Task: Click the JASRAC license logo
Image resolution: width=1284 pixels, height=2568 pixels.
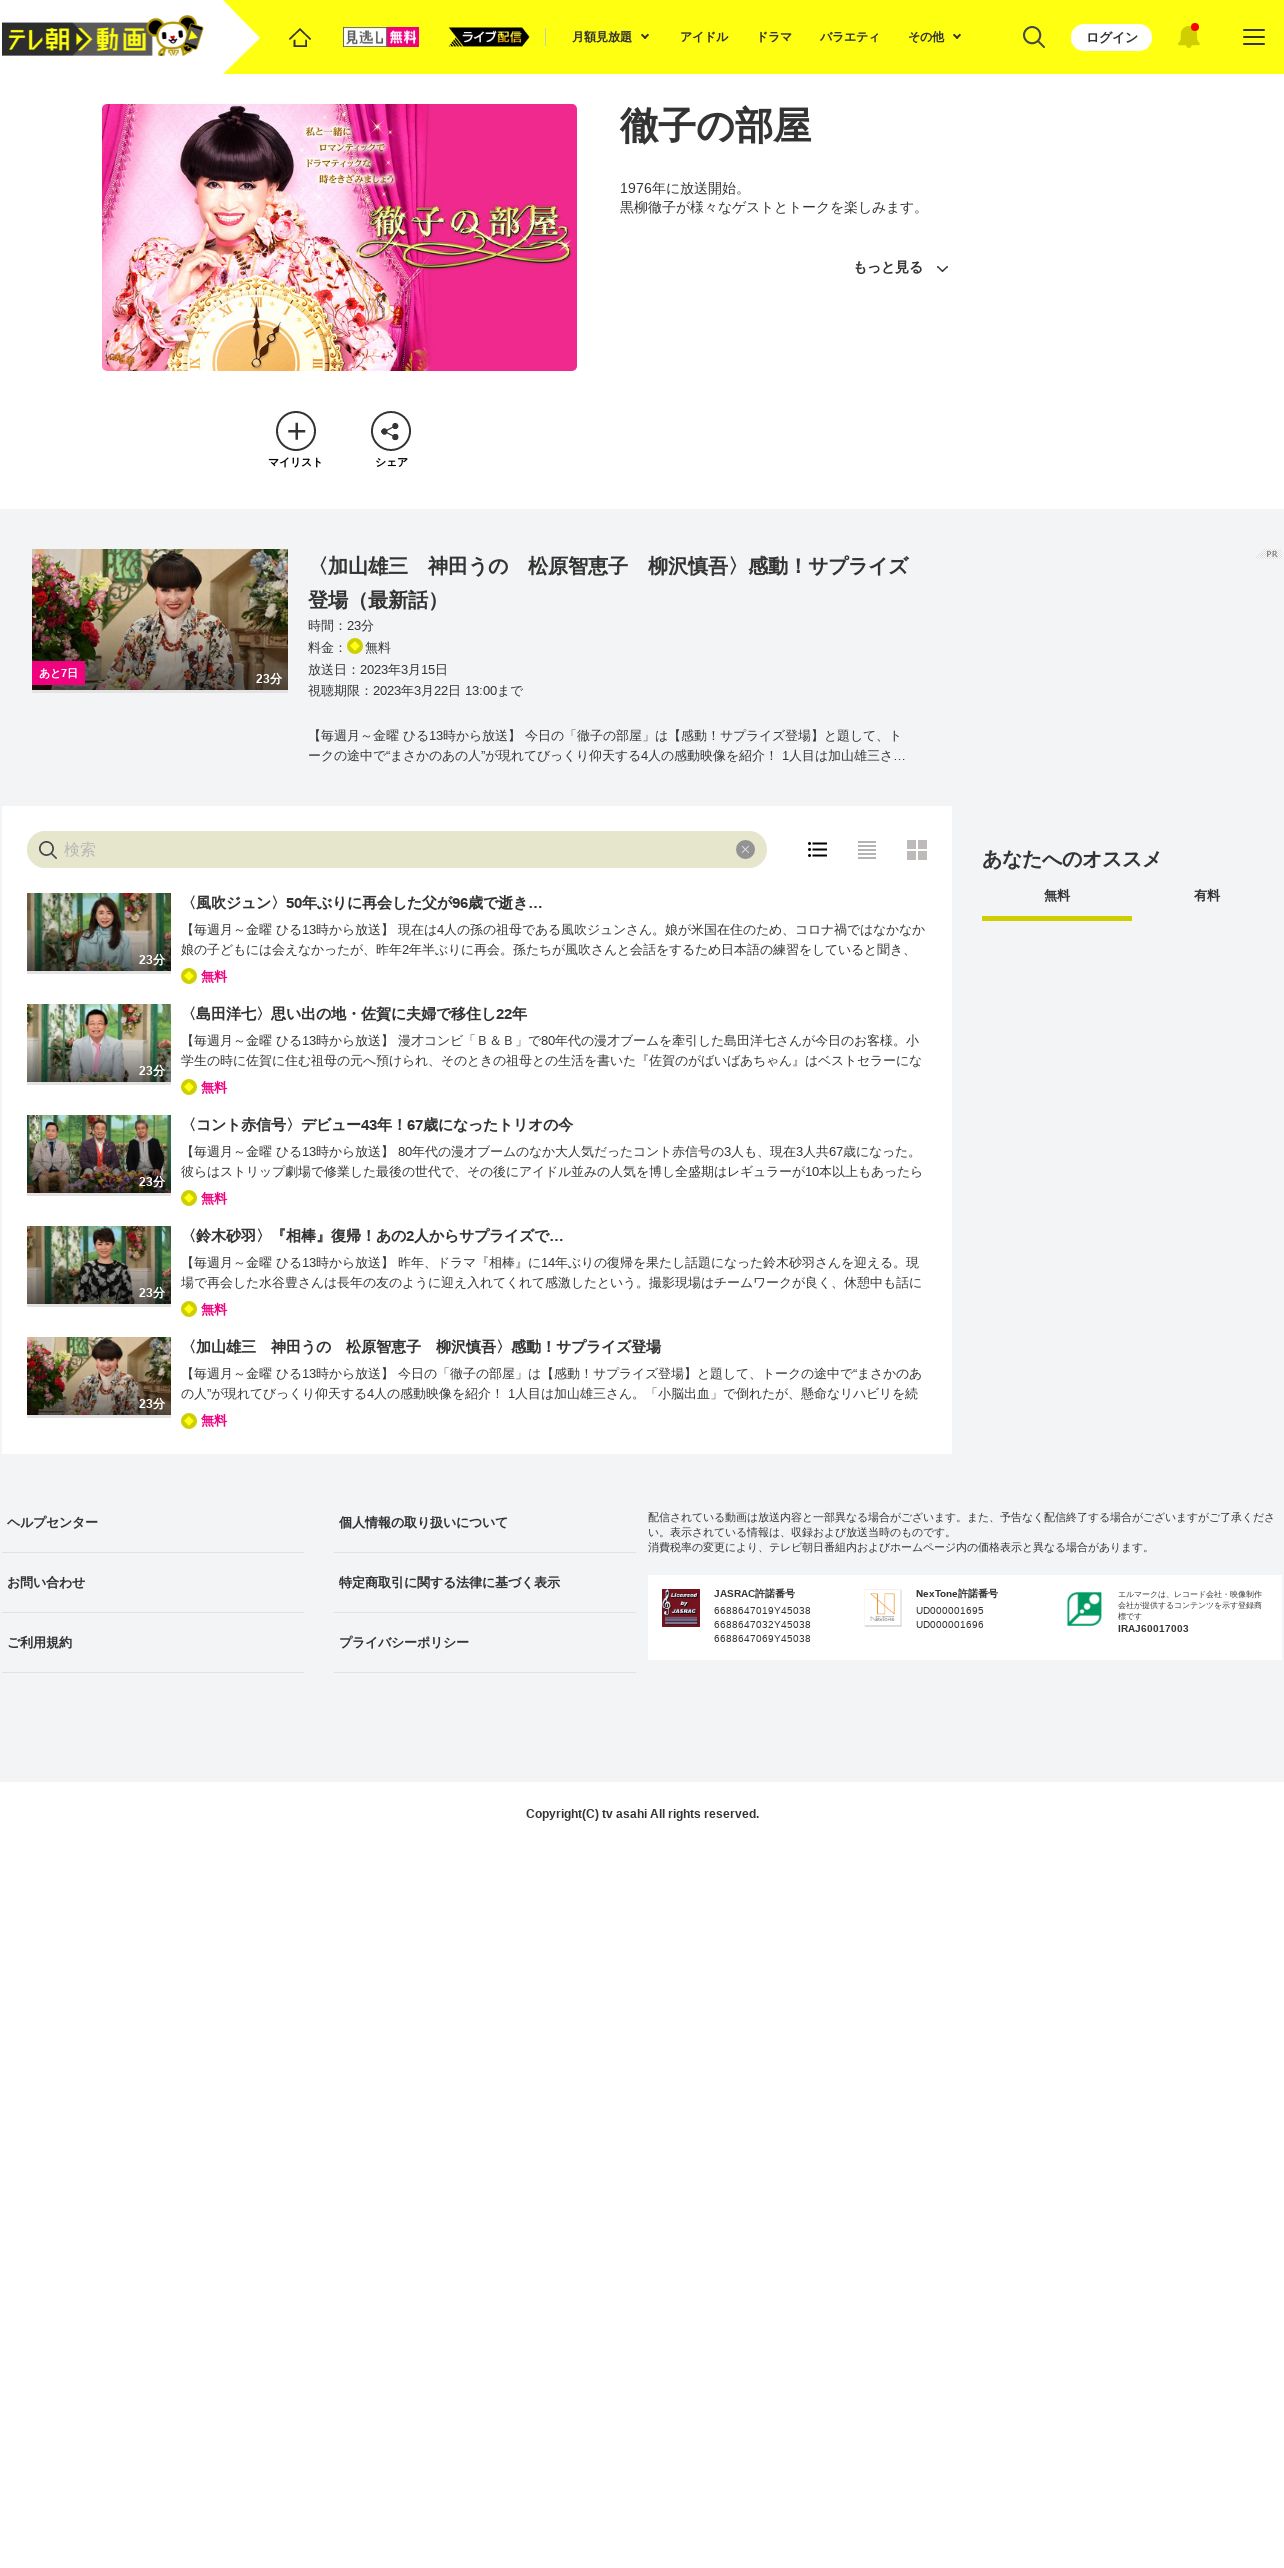Action: coord(681,1608)
